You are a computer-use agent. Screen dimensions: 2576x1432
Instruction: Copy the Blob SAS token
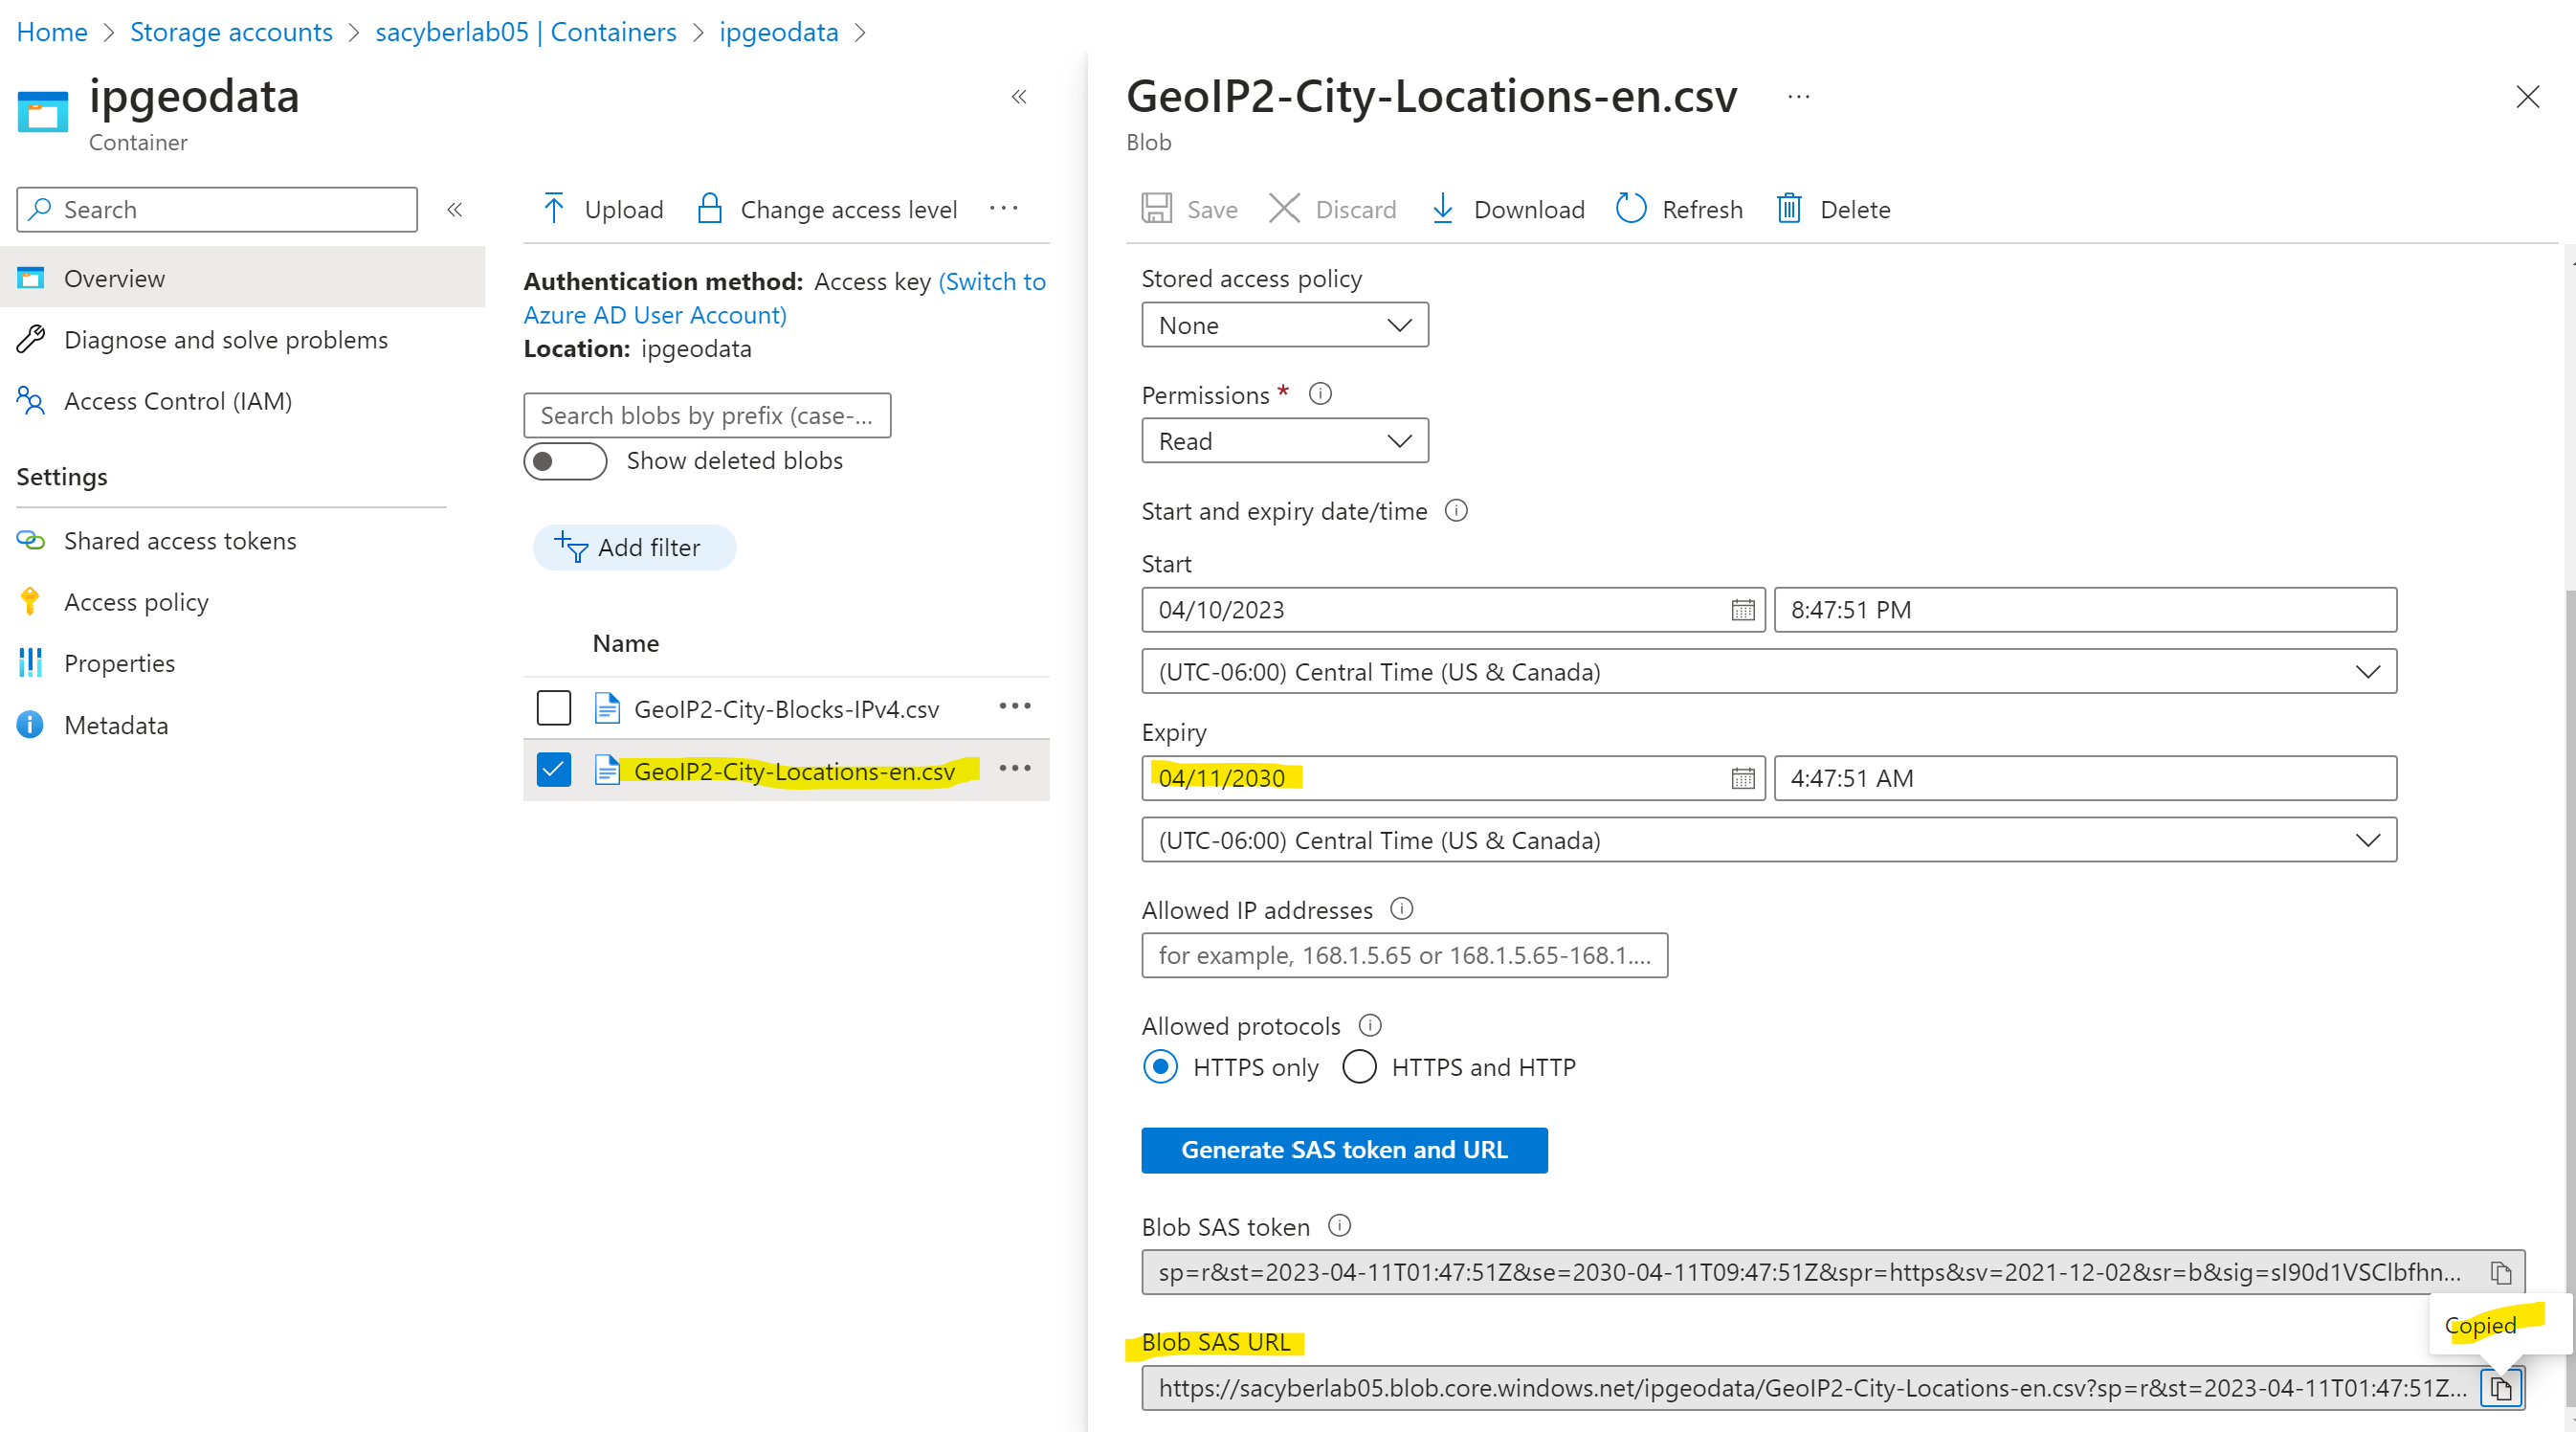coord(2500,1272)
